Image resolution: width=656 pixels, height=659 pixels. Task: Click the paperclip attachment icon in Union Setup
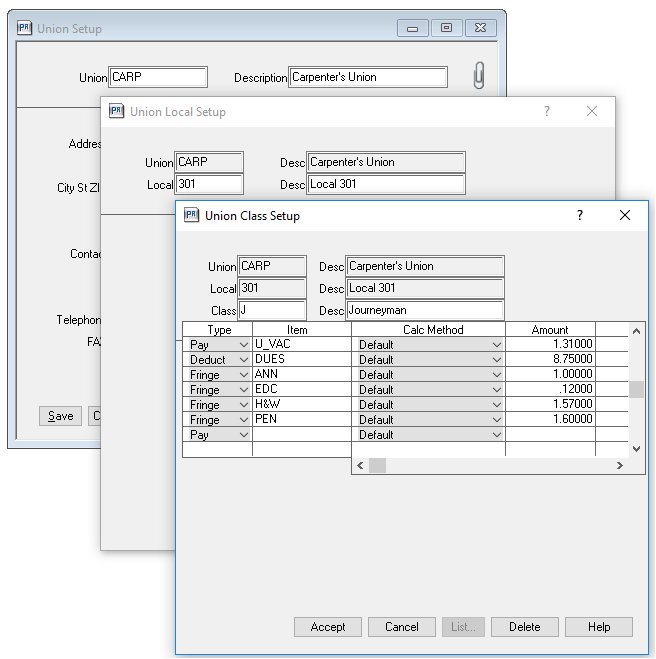tap(479, 75)
